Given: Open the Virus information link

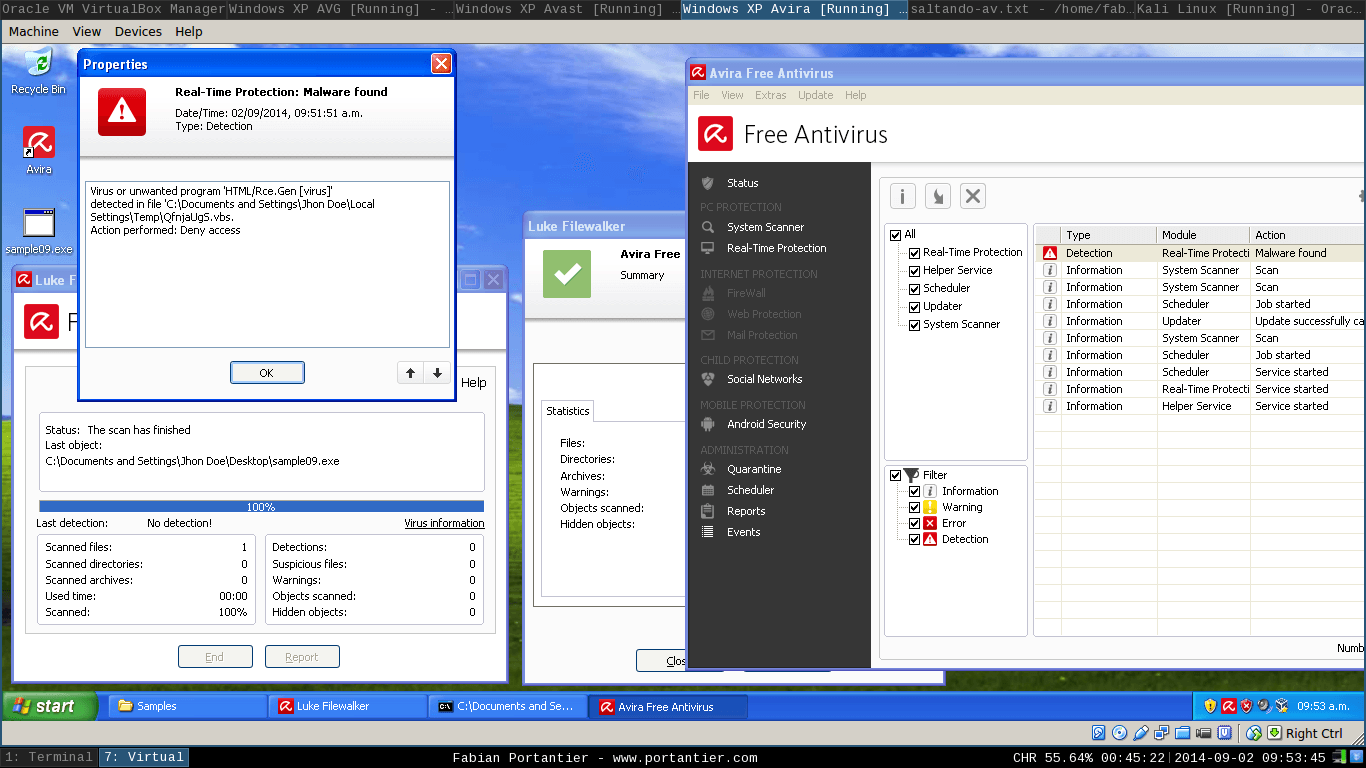Looking at the screenshot, I should pos(444,523).
